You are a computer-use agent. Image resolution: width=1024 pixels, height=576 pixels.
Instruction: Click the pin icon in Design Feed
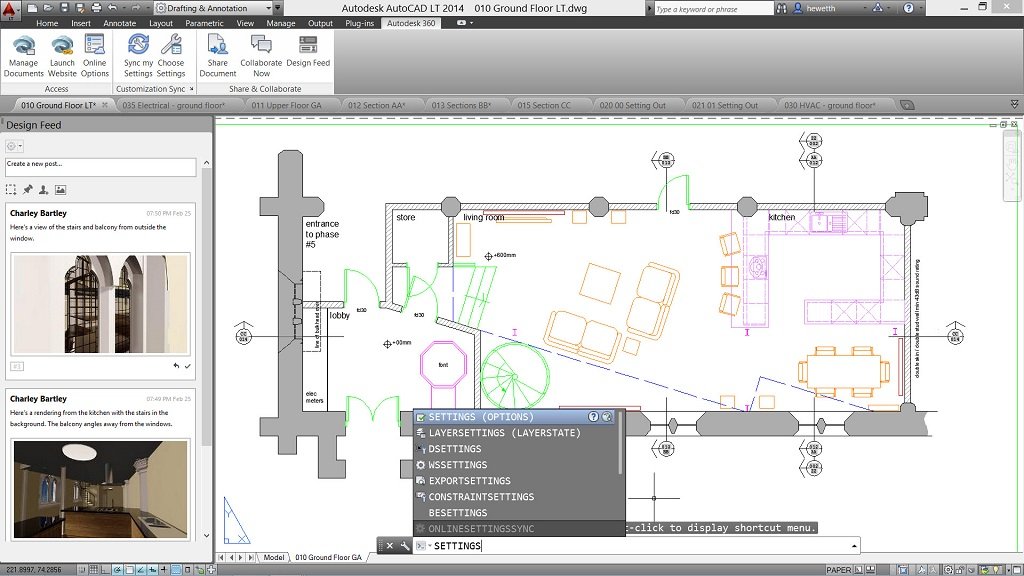[28, 190]
